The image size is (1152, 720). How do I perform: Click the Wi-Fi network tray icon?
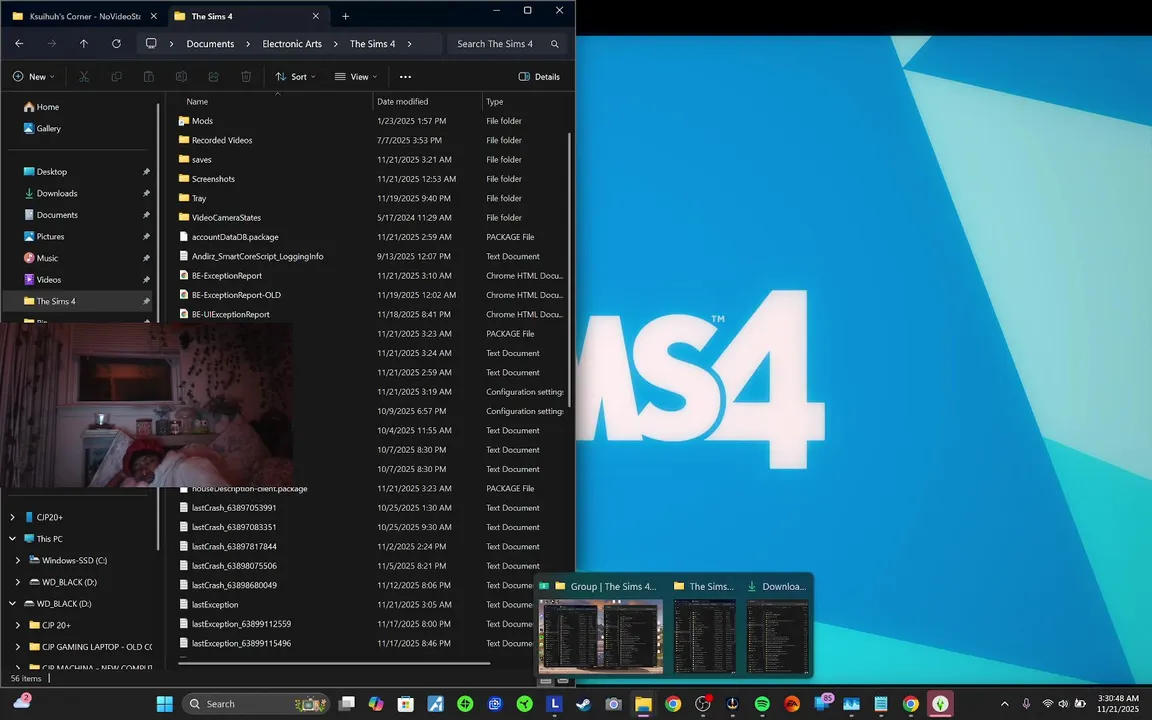[x=1048, y=704]
